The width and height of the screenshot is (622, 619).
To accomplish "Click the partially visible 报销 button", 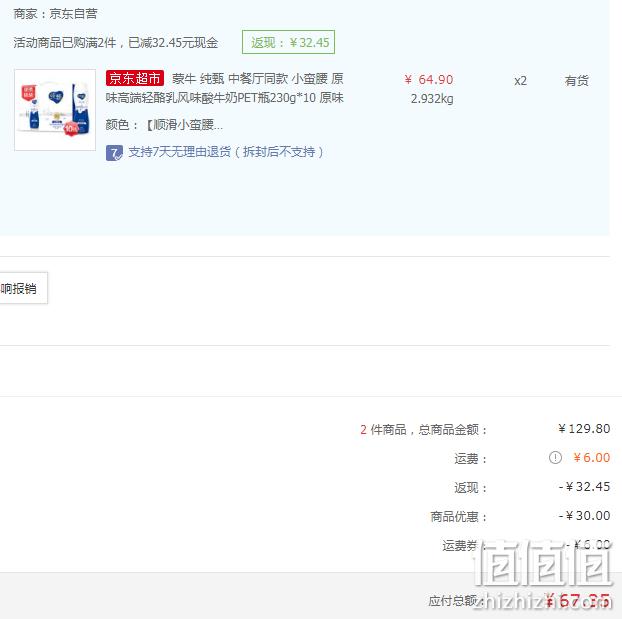I will click(x=23, y=288).
